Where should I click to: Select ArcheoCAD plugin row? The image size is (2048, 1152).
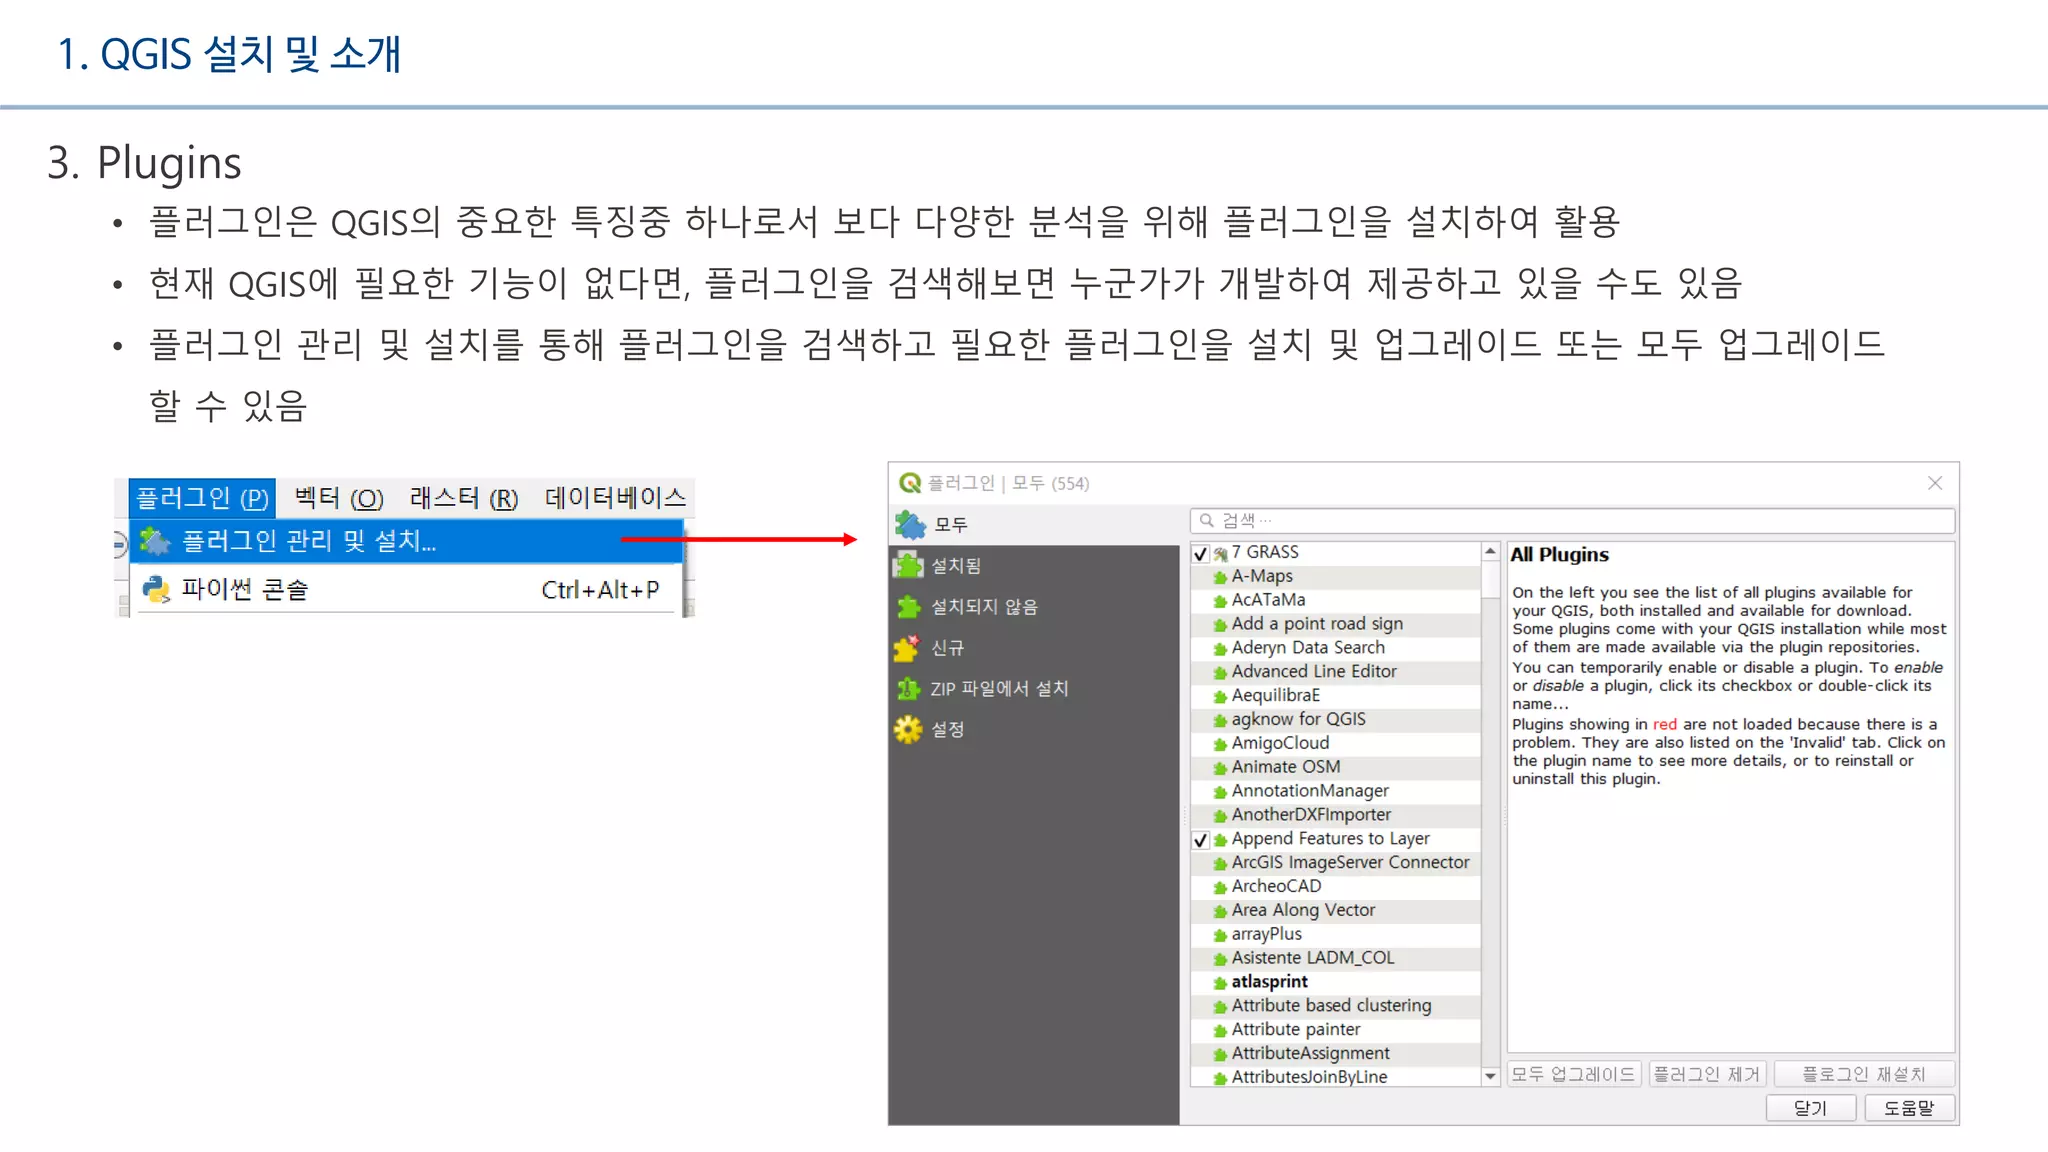[x=1336, y=887]
